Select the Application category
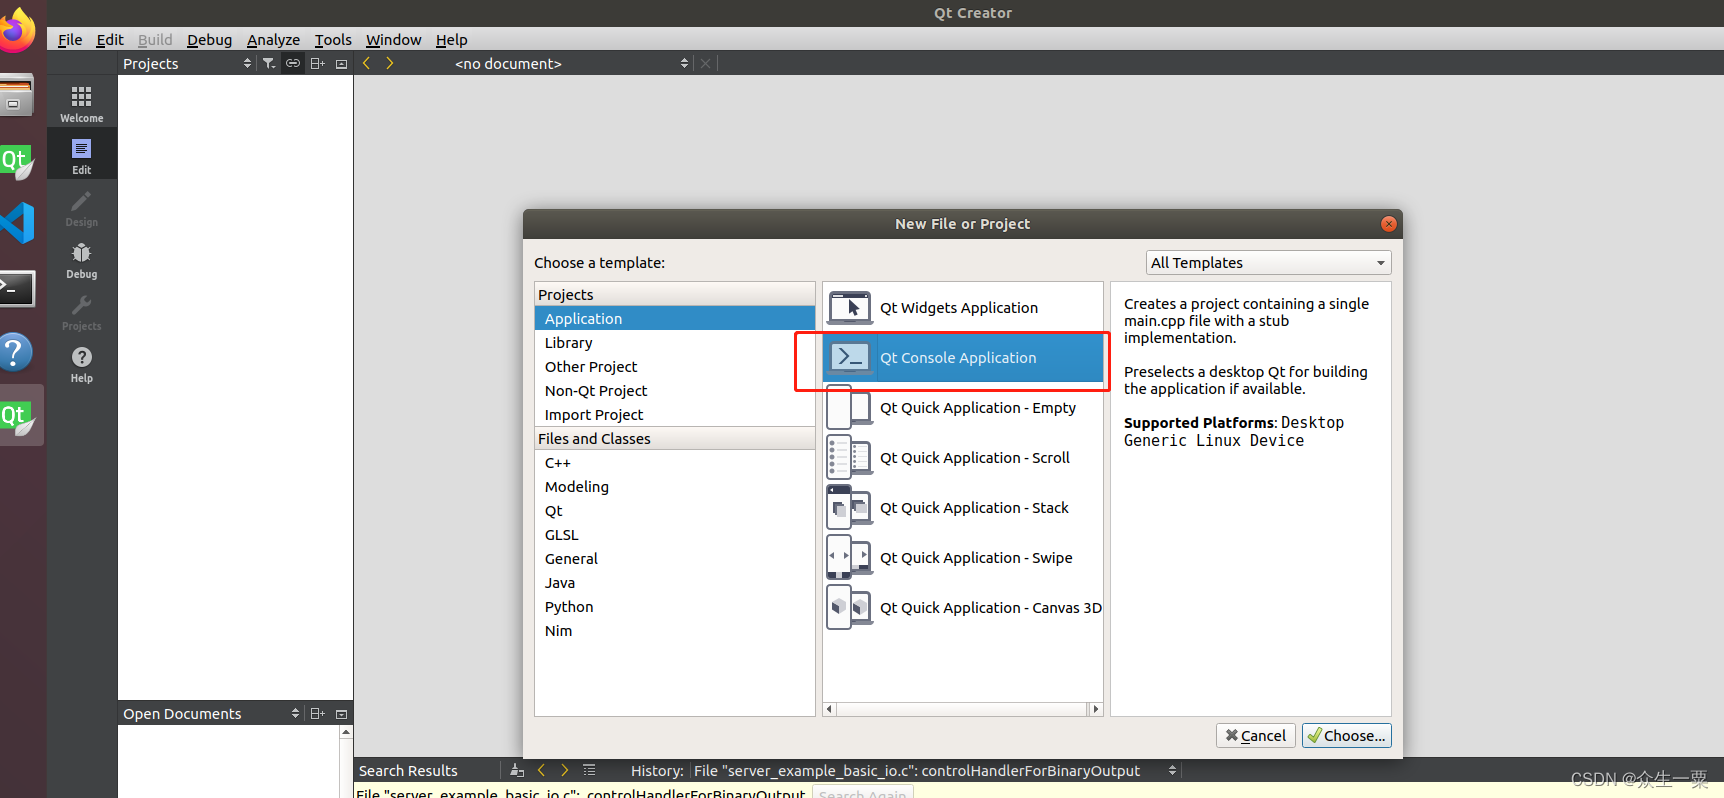 point(675,318)
